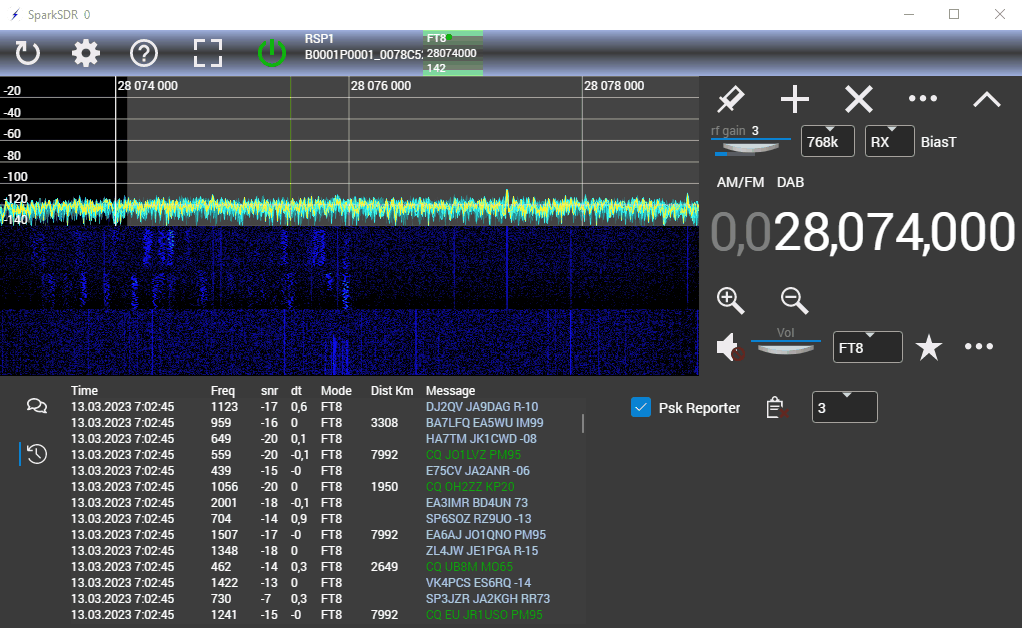The height and width of the screenshot is (628, 1022).
Task: Add a new receiver with plus icon
Action: (795, 99)
